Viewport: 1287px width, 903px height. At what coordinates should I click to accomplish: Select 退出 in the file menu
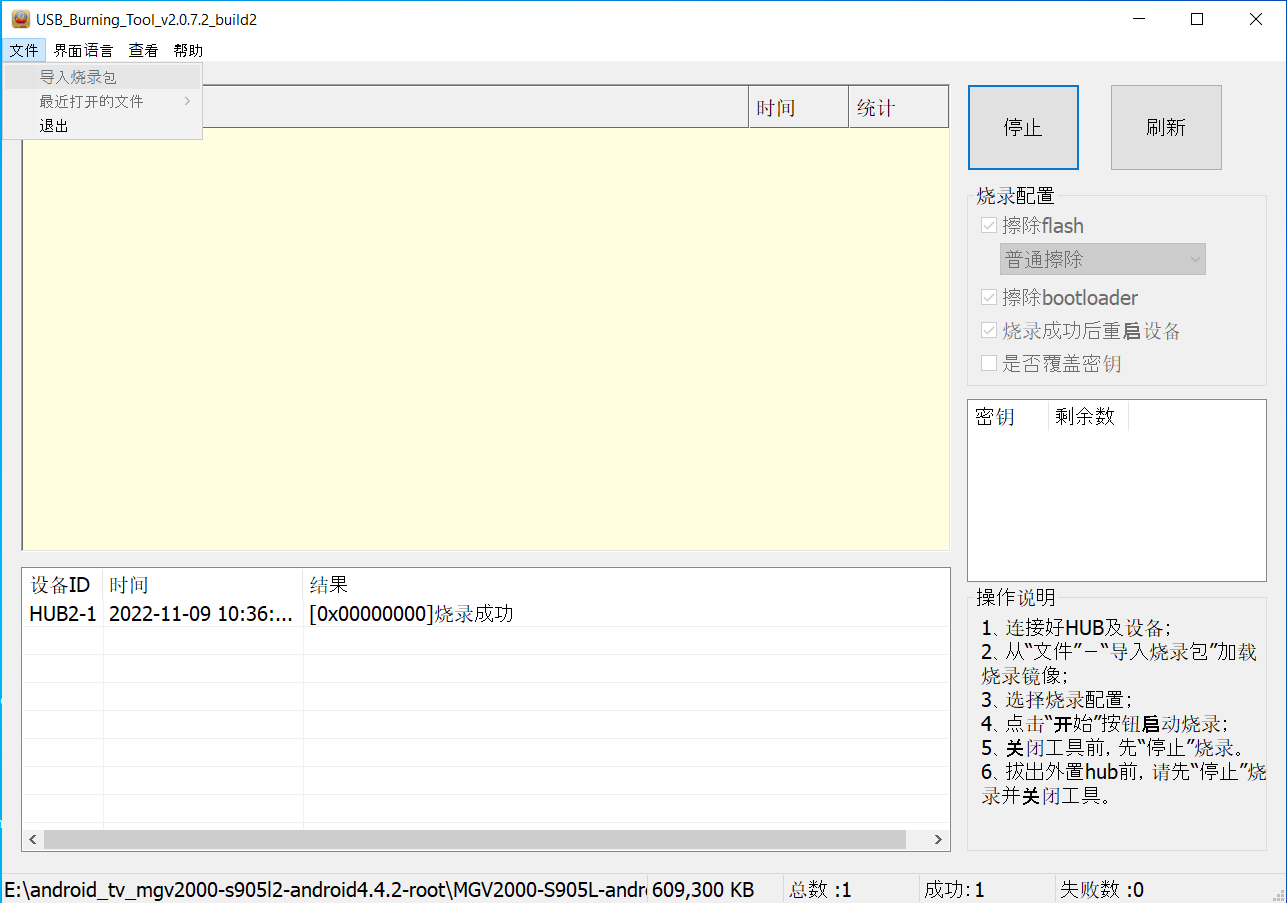[x=103, y=126]
